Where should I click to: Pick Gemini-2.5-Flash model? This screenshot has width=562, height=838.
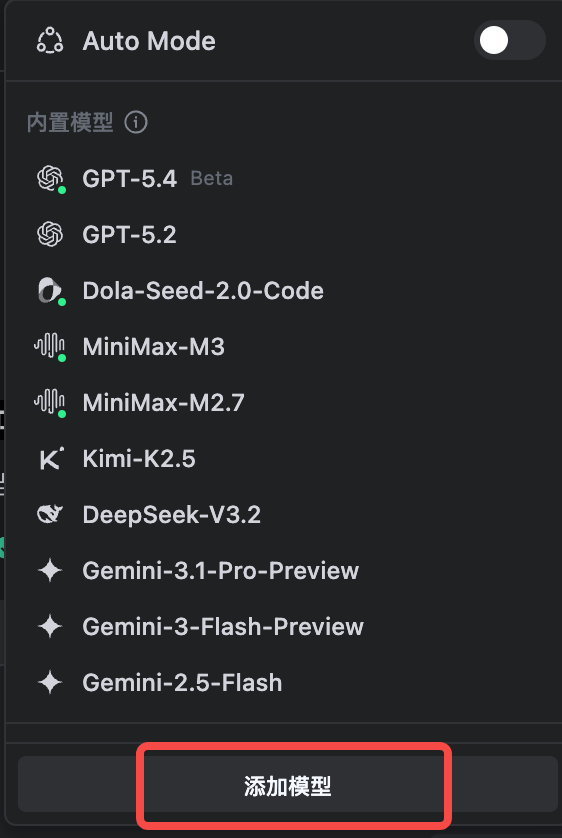[x=285, y=682]
